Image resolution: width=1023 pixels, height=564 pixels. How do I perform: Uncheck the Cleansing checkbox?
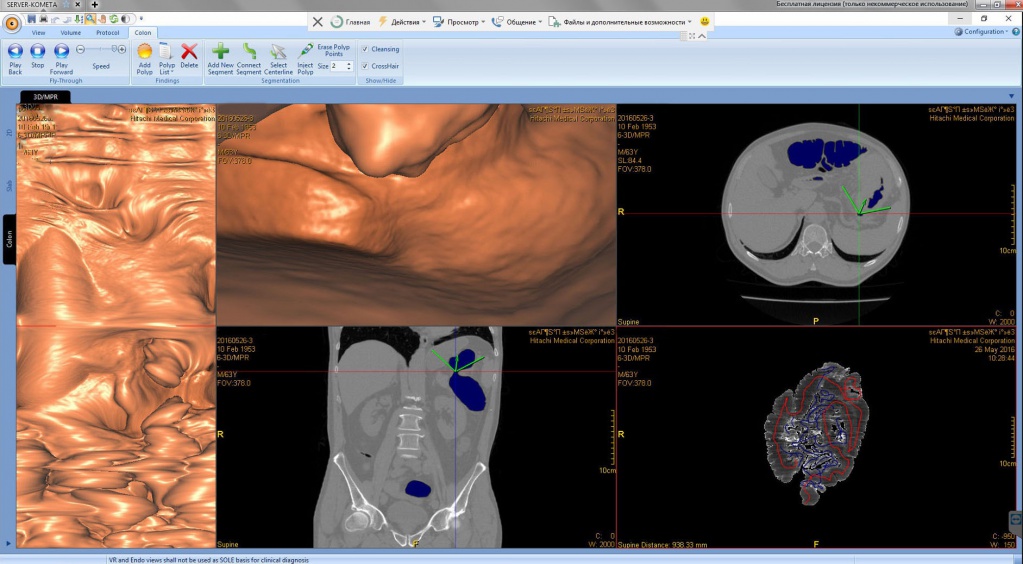366,49
